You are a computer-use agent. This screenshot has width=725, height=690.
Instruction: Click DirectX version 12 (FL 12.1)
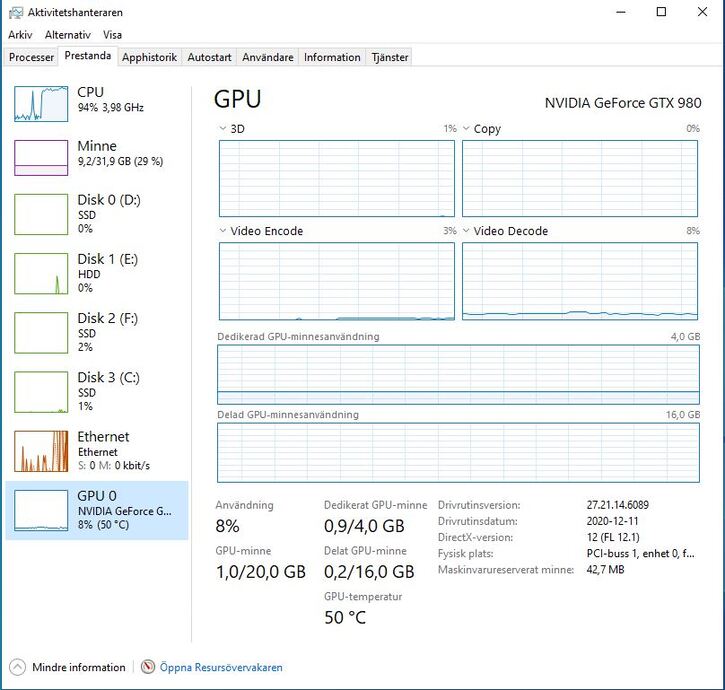point(613,537)
